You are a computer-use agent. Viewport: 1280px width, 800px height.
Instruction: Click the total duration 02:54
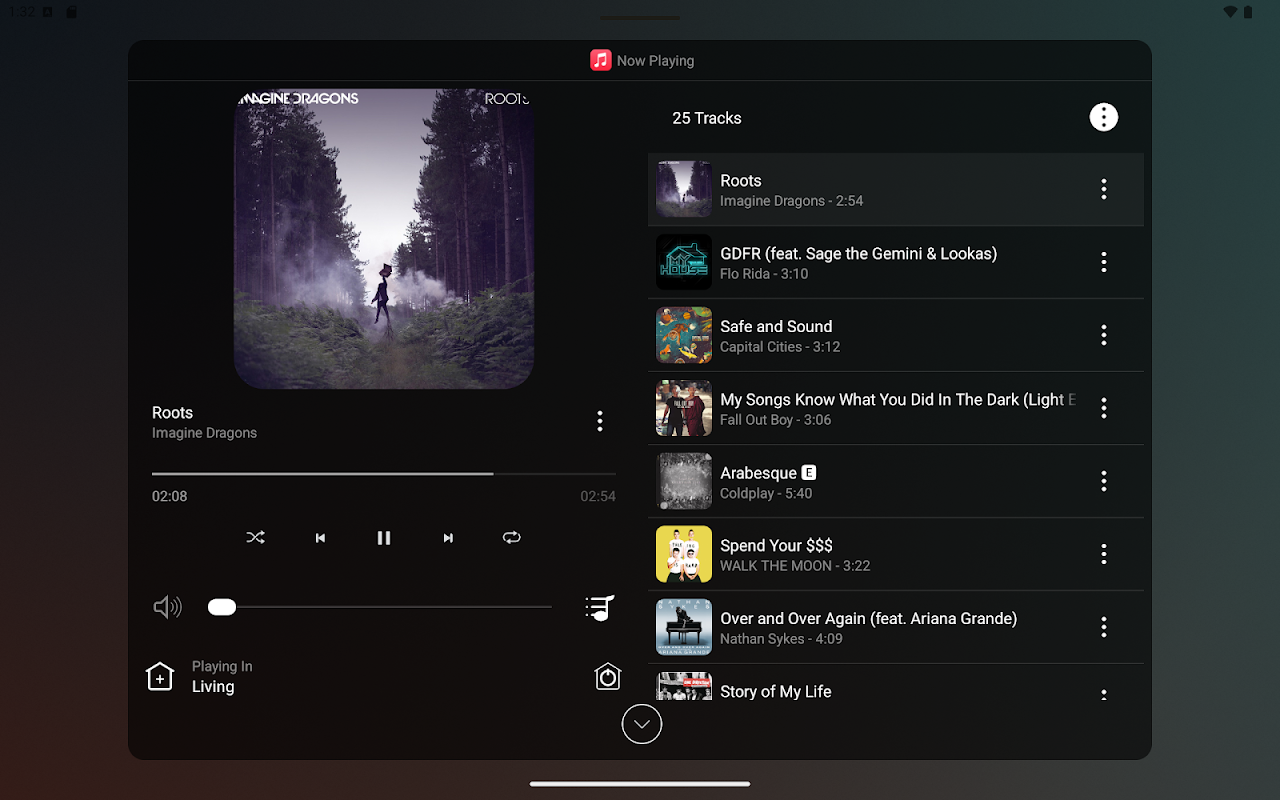click(598, 496)
